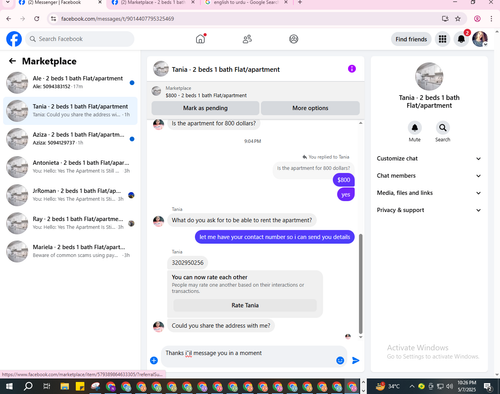The width and height of the screenshot is (500, 394).
Task: Open Aziza conversation in list
Action: pos(70,139)
